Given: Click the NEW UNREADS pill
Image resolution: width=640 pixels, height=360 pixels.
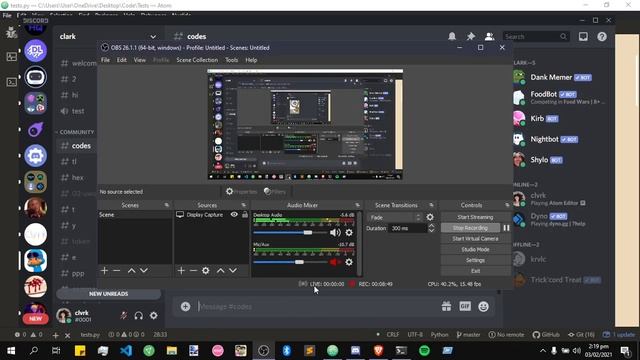Looking at the screenshot, I should (109, 294).
